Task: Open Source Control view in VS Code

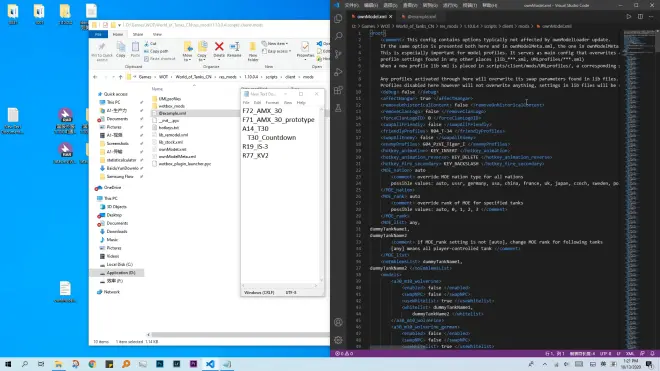Action: point(338,54)
